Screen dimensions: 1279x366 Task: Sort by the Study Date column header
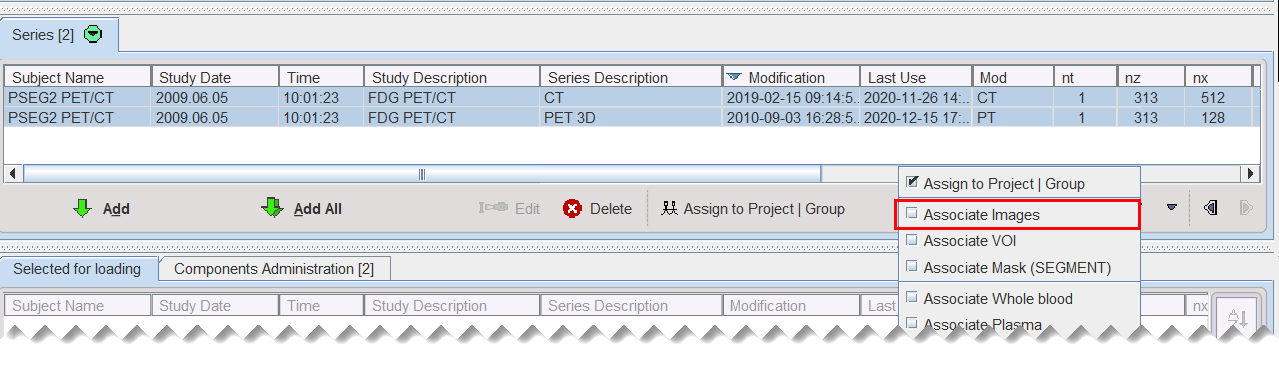[215, 77]
